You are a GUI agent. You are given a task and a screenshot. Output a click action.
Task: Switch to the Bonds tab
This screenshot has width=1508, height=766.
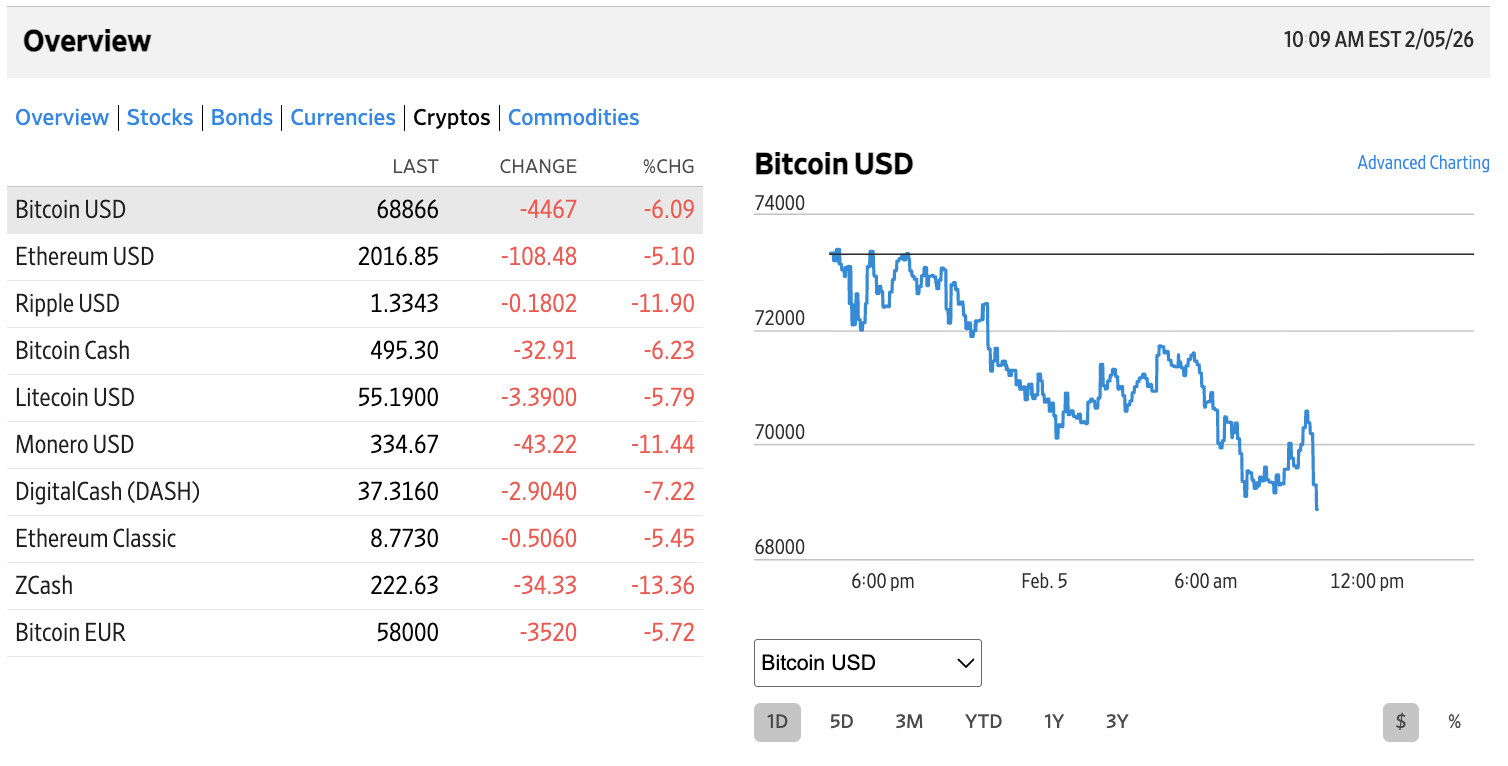(242, 118)
